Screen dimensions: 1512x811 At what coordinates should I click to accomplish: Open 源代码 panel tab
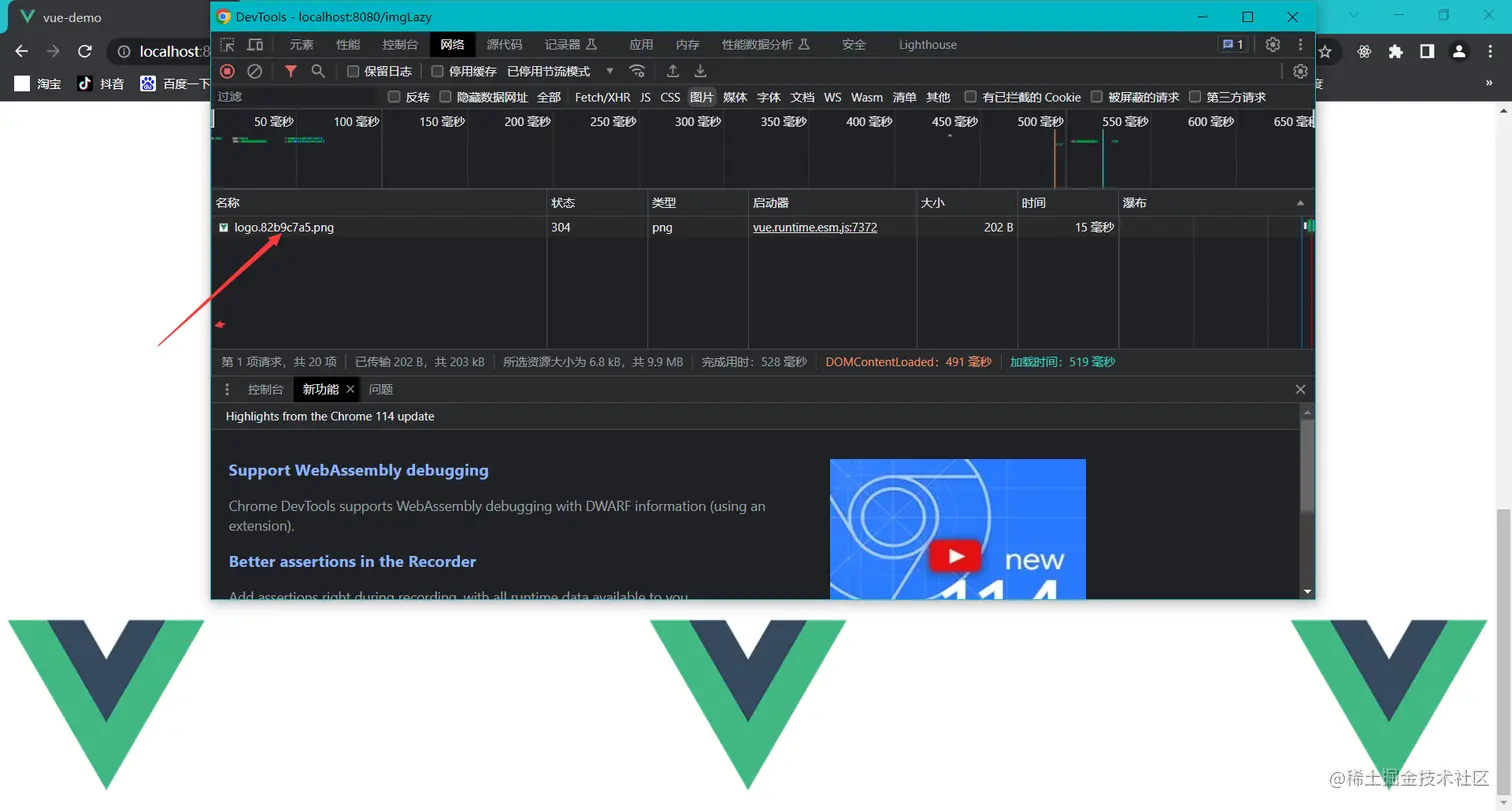(504, 45)
